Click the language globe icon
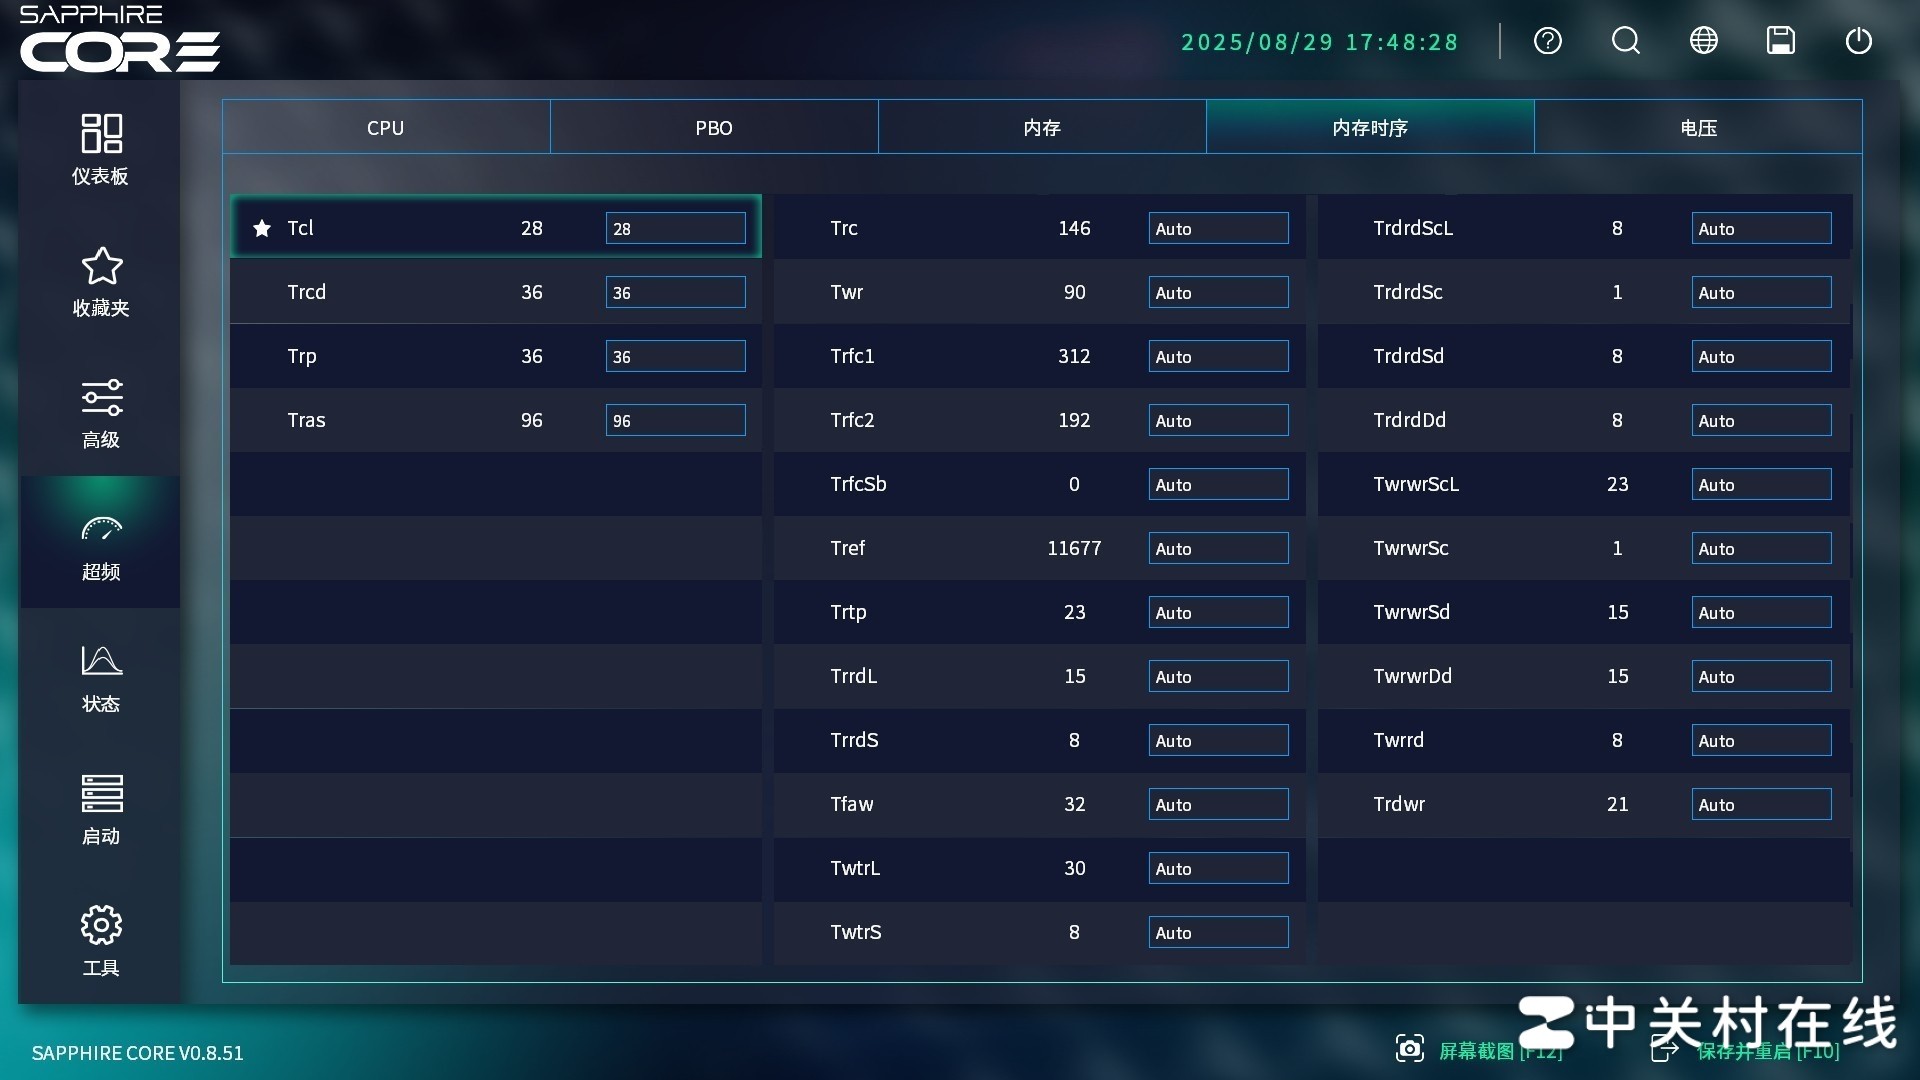1920x1080 pixels. click(x=1703, y=41)
